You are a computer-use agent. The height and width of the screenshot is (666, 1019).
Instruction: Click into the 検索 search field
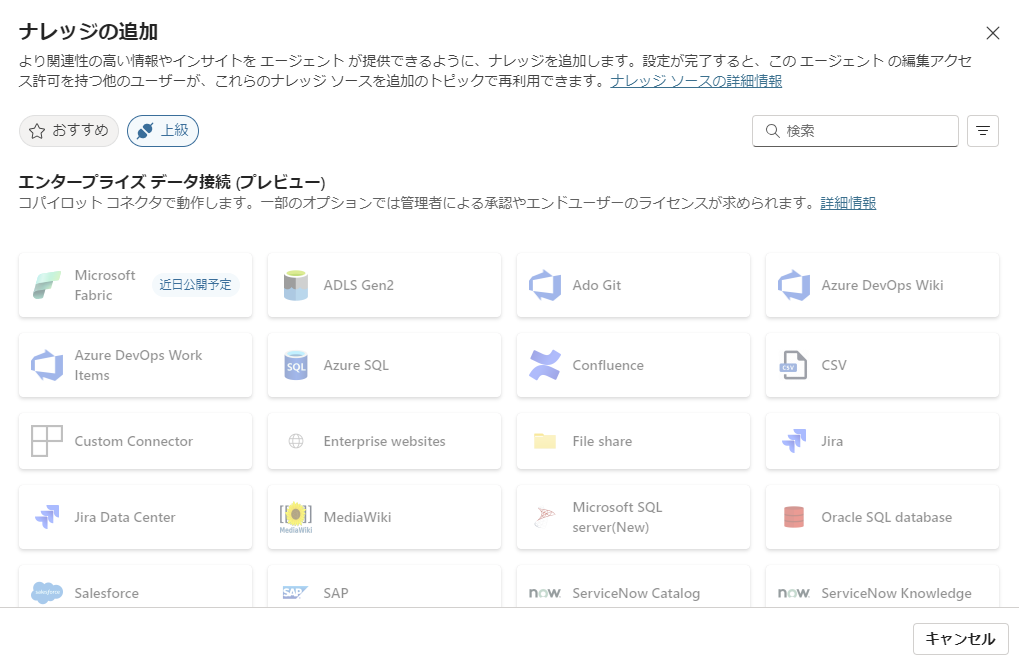[x=855, y=131]
